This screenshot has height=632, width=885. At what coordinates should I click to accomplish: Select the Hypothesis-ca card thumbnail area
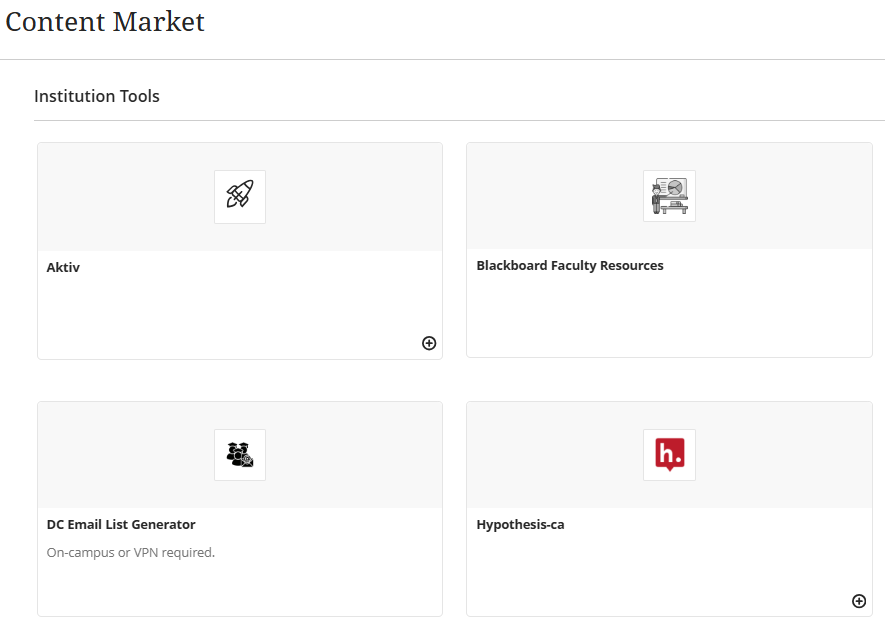(668, 454)
